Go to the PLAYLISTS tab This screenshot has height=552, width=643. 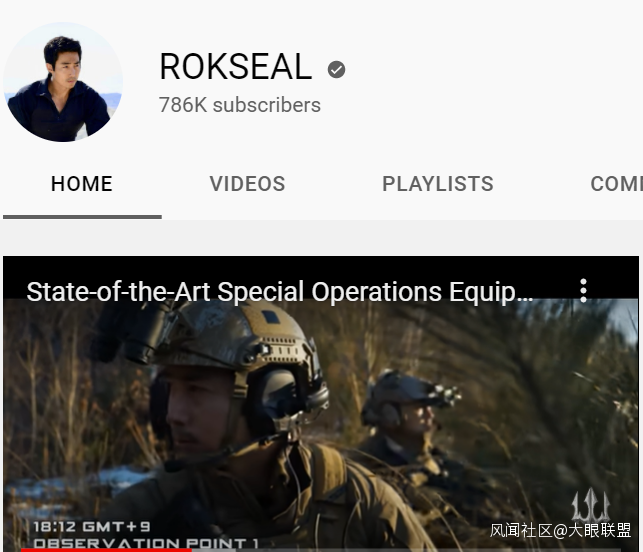438,184
